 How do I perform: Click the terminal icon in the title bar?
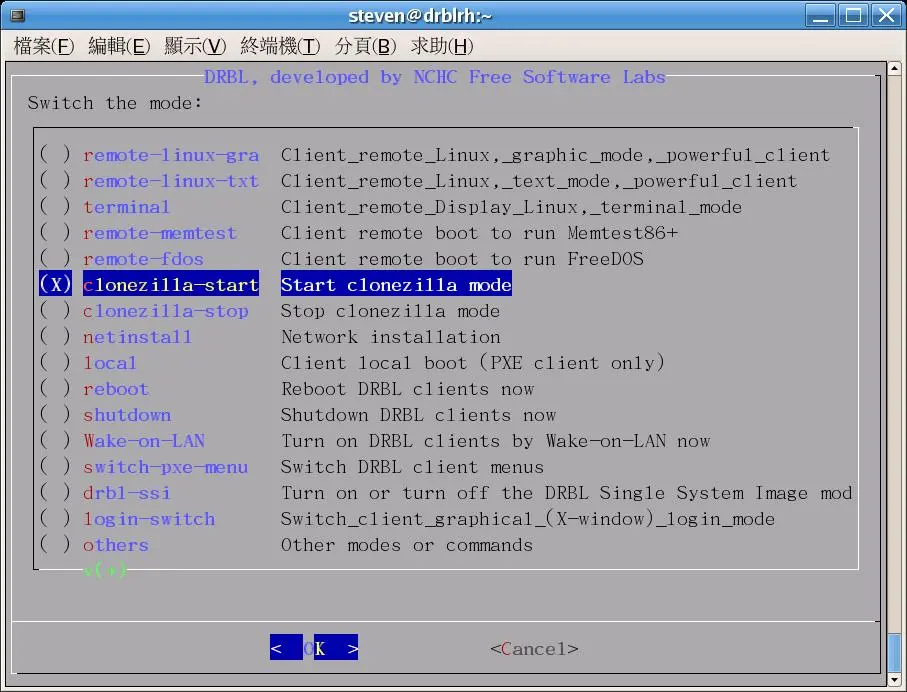pos(16,15)
